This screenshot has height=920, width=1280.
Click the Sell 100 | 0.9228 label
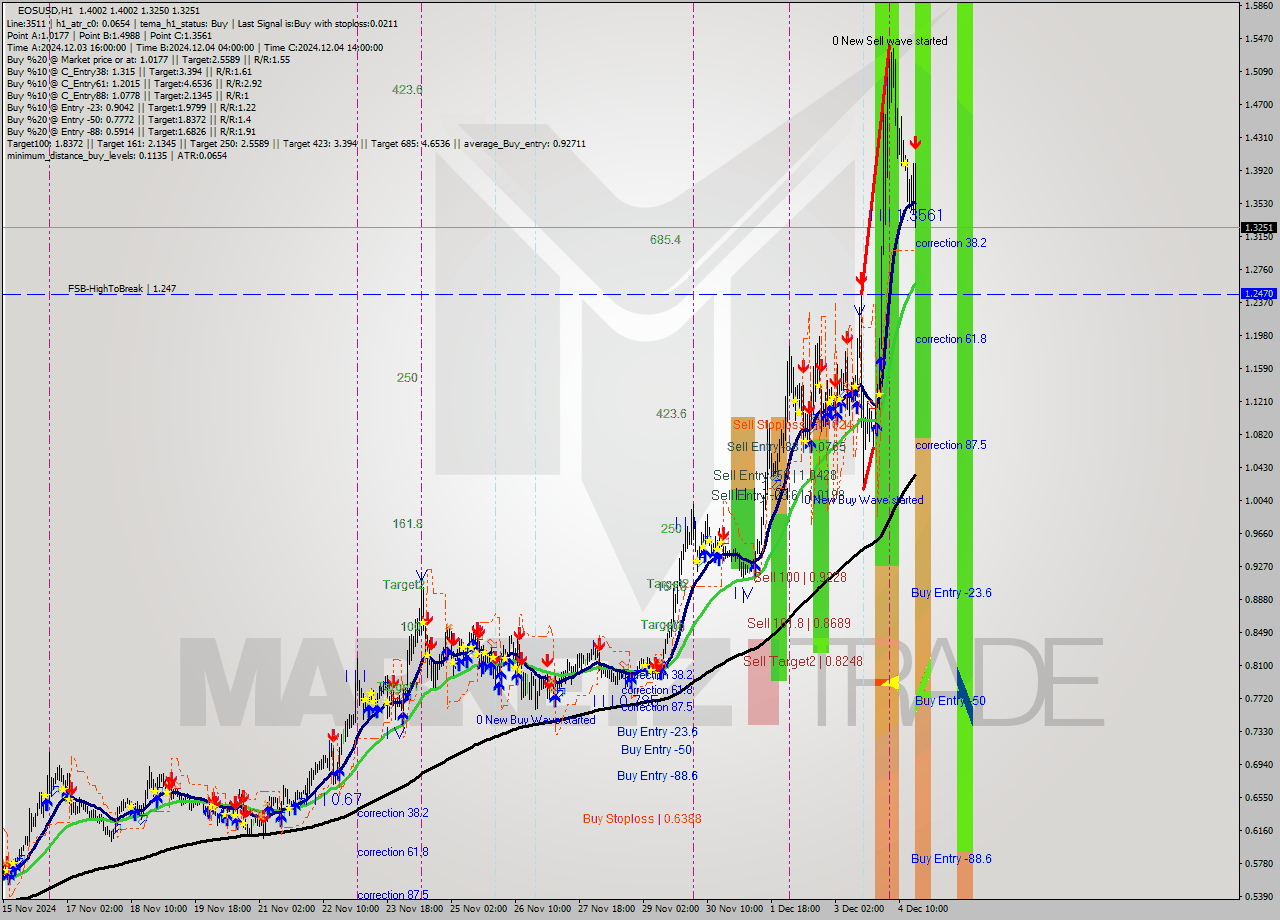[x=800, y=578]
